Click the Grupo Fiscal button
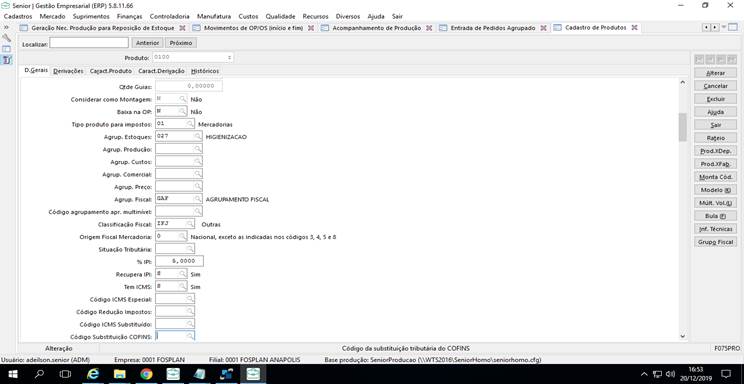The image size is (744, 384). [x=715, y=242]
